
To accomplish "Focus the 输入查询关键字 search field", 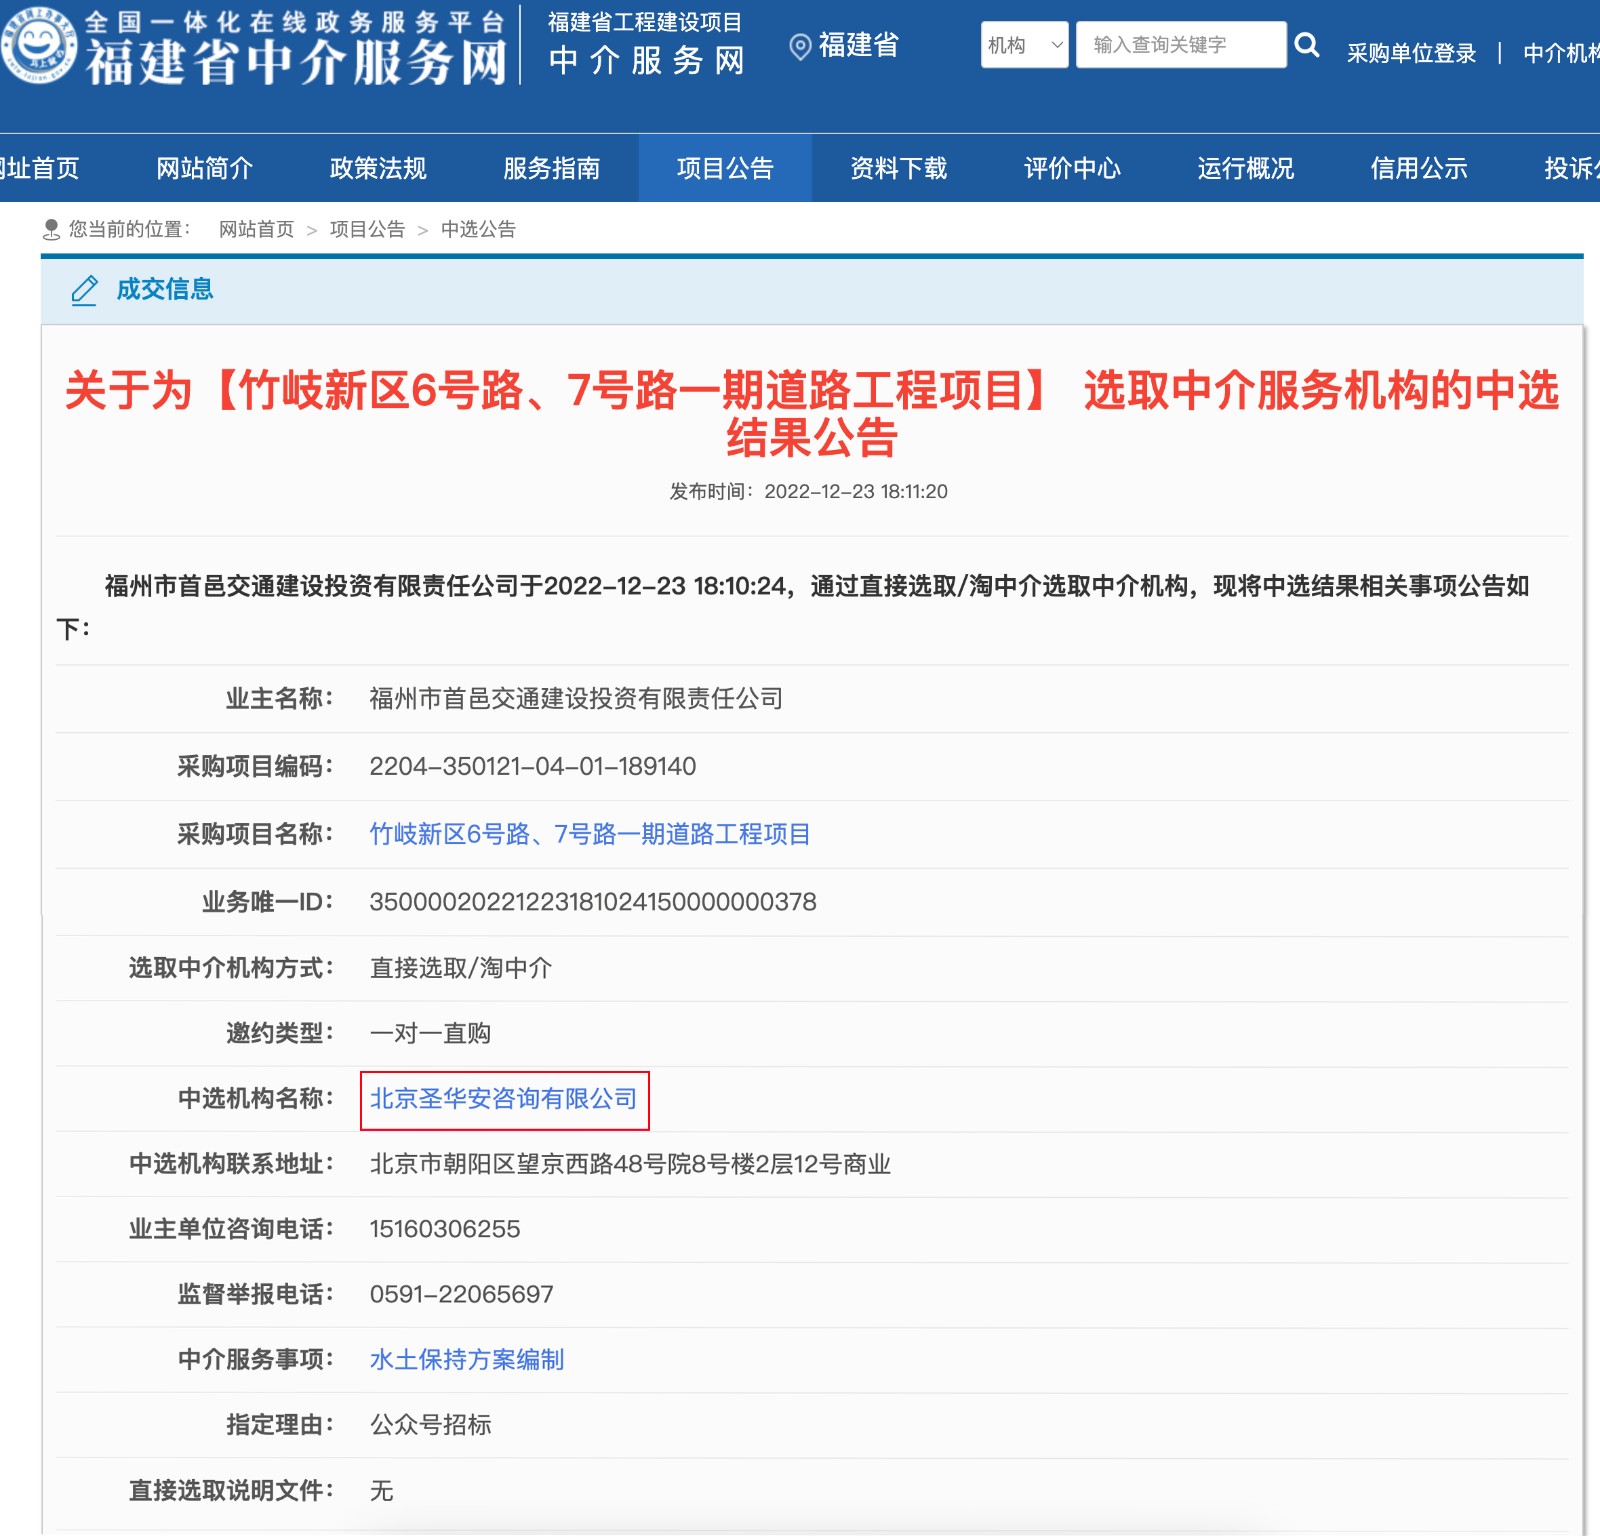I will point(1181,45).
